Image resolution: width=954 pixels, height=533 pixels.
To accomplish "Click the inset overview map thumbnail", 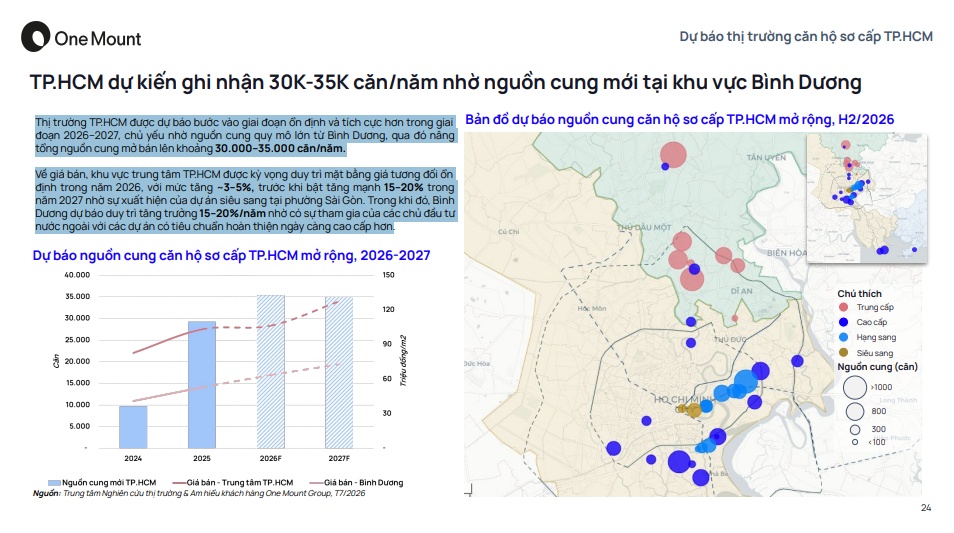I will click(x=867, y=199).
